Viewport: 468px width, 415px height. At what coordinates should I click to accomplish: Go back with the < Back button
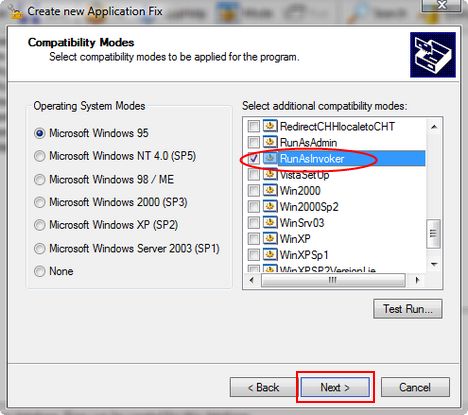(263, 387)
